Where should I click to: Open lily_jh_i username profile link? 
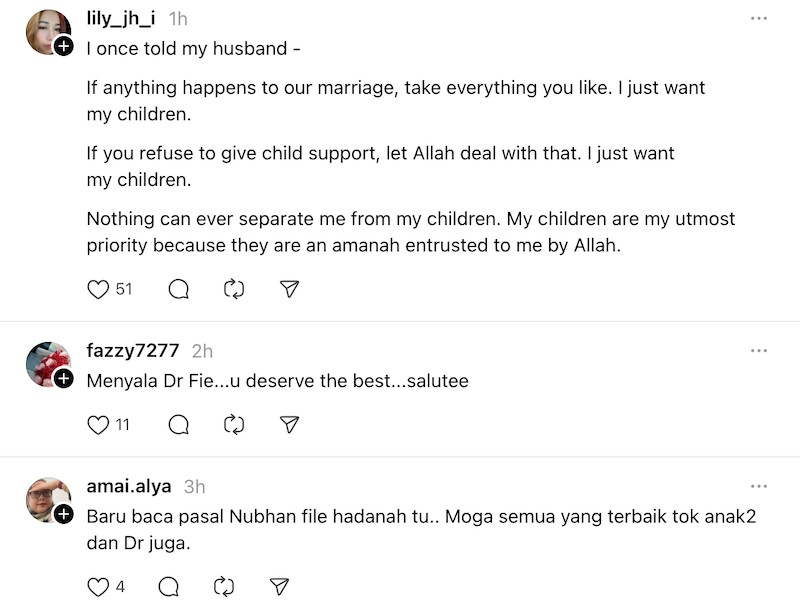tap(122, 19)
